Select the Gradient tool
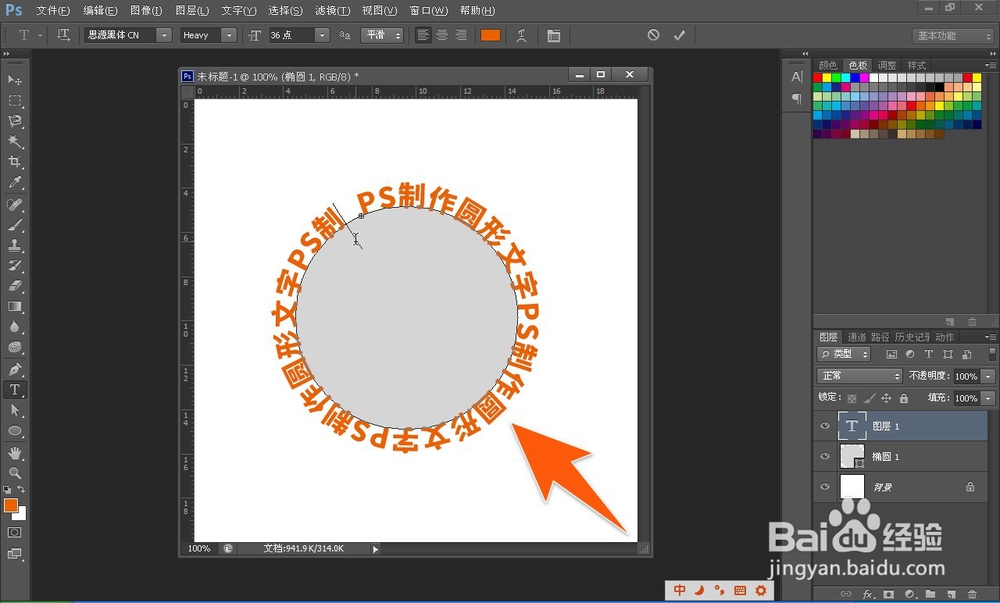Screen dimensions: 1000x603 (x=14, y=307)
